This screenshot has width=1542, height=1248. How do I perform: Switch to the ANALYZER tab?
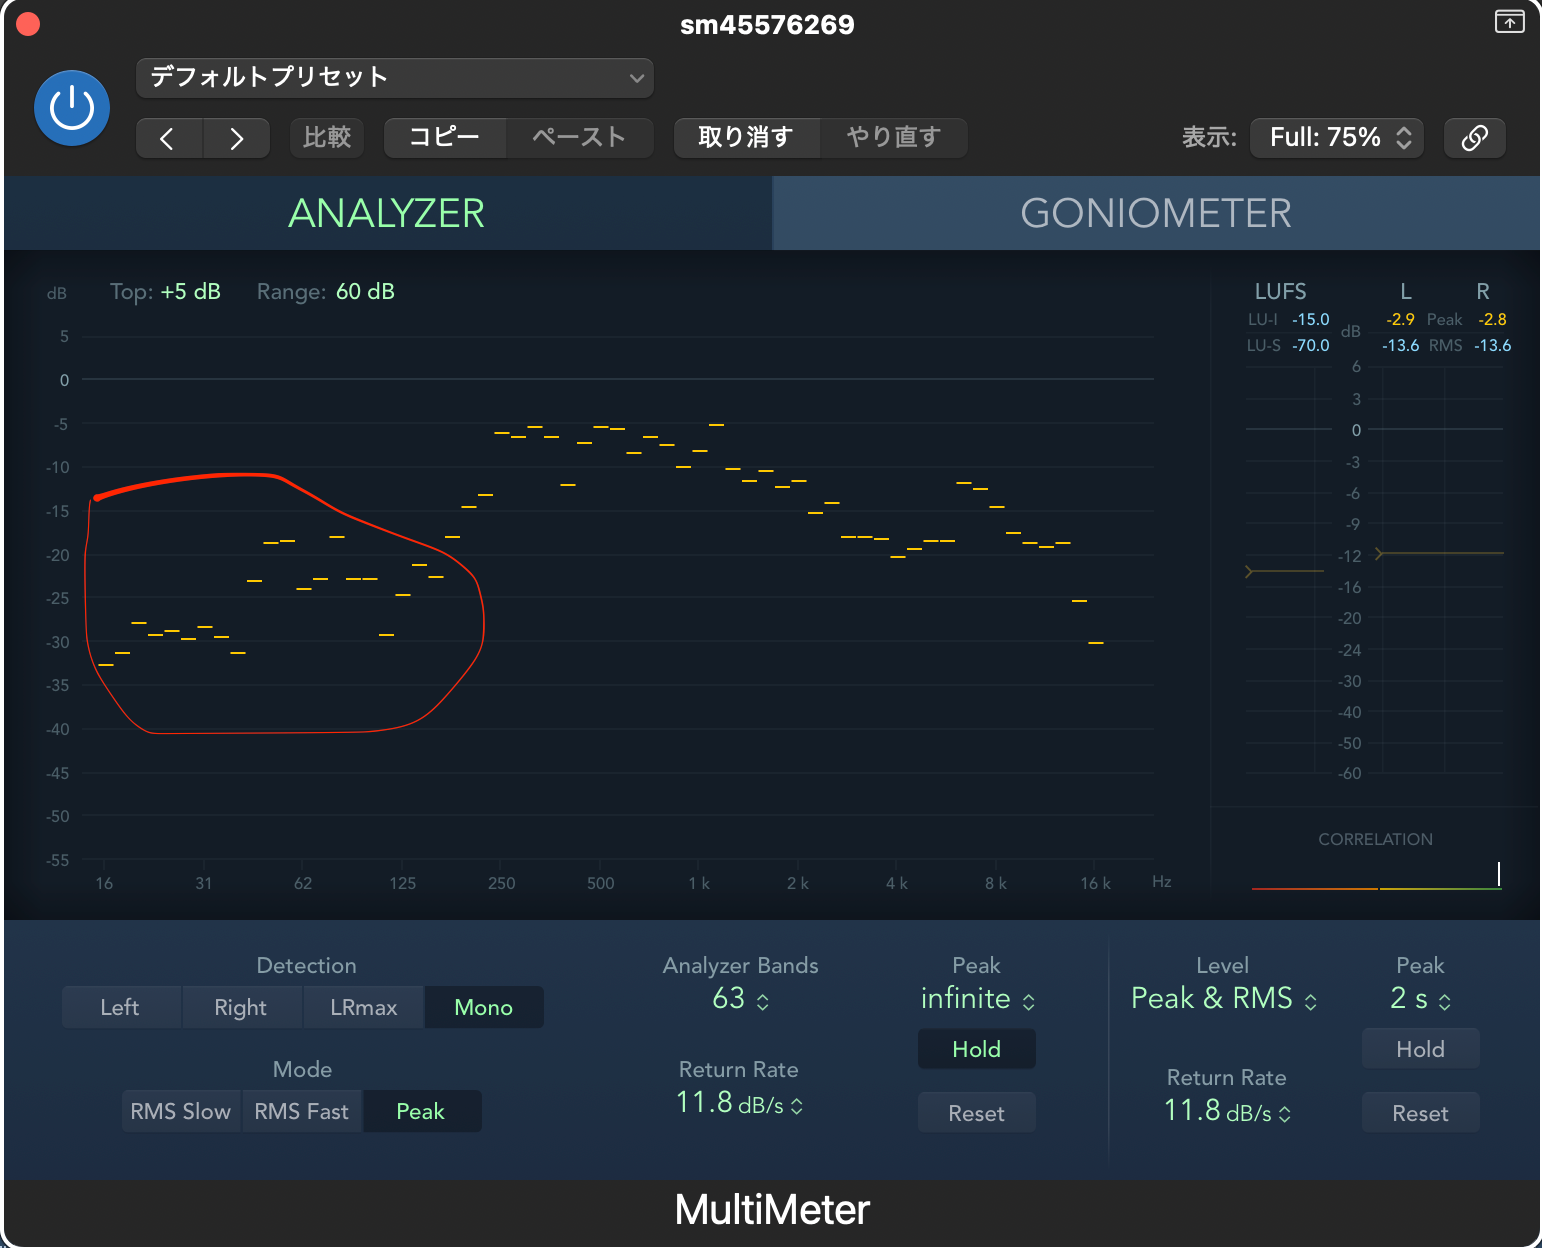(387, 213)
